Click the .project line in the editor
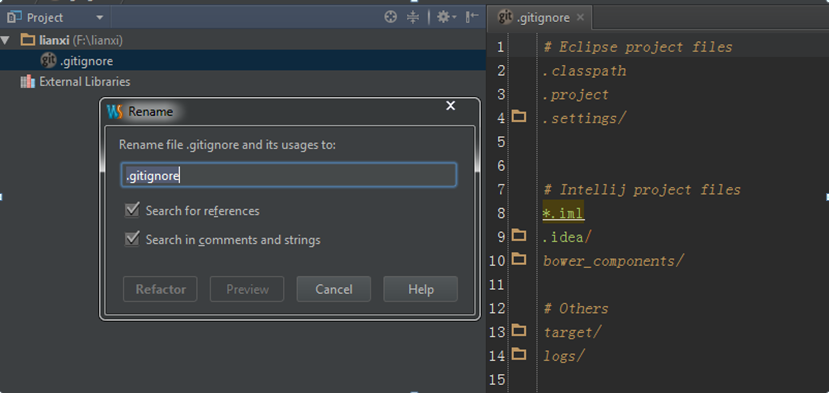 (576, 95)
